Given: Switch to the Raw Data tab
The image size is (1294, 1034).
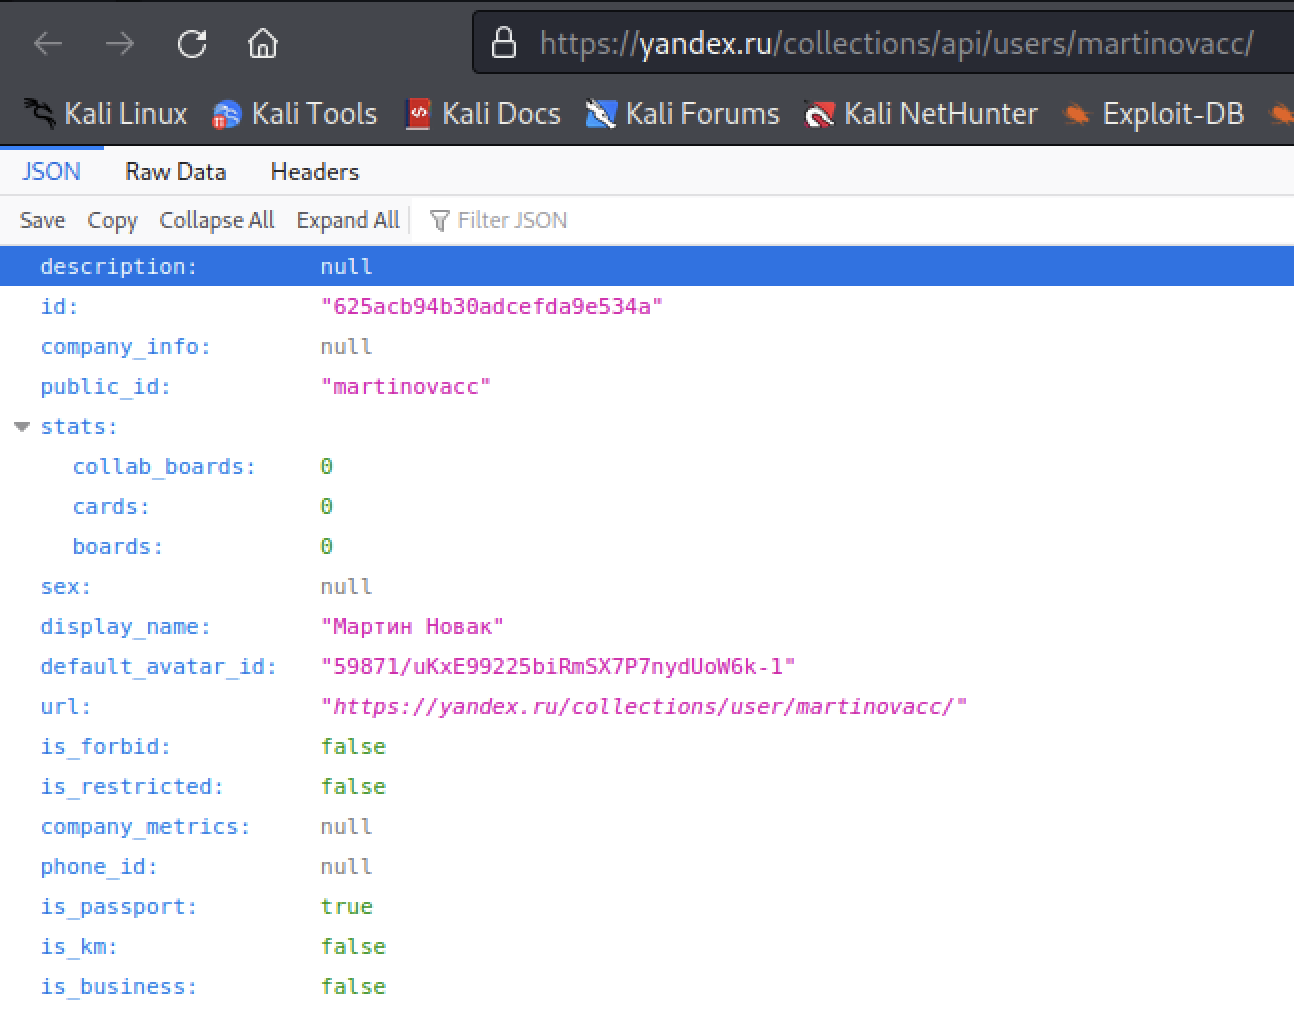Looking at the screenshot, I should point(175,172).
